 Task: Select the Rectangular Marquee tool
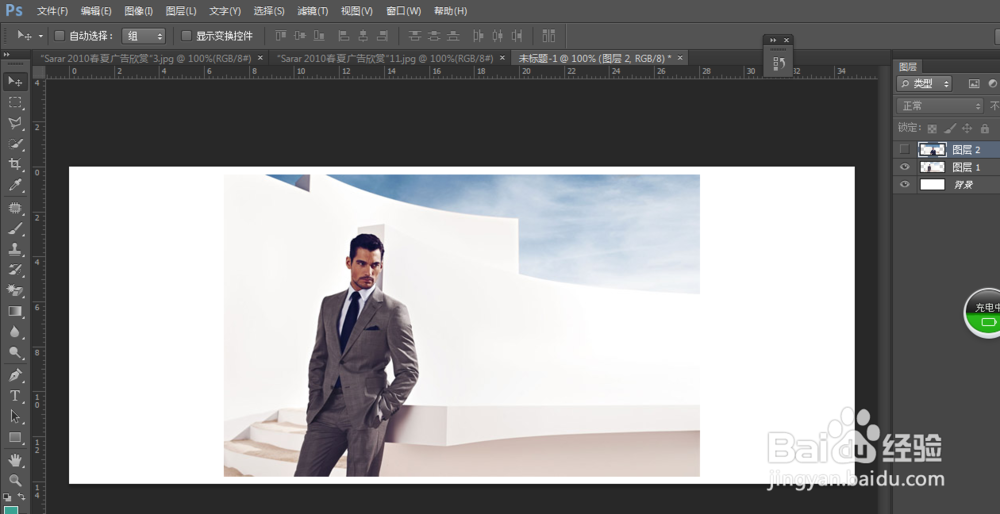(x=15, y=102)
